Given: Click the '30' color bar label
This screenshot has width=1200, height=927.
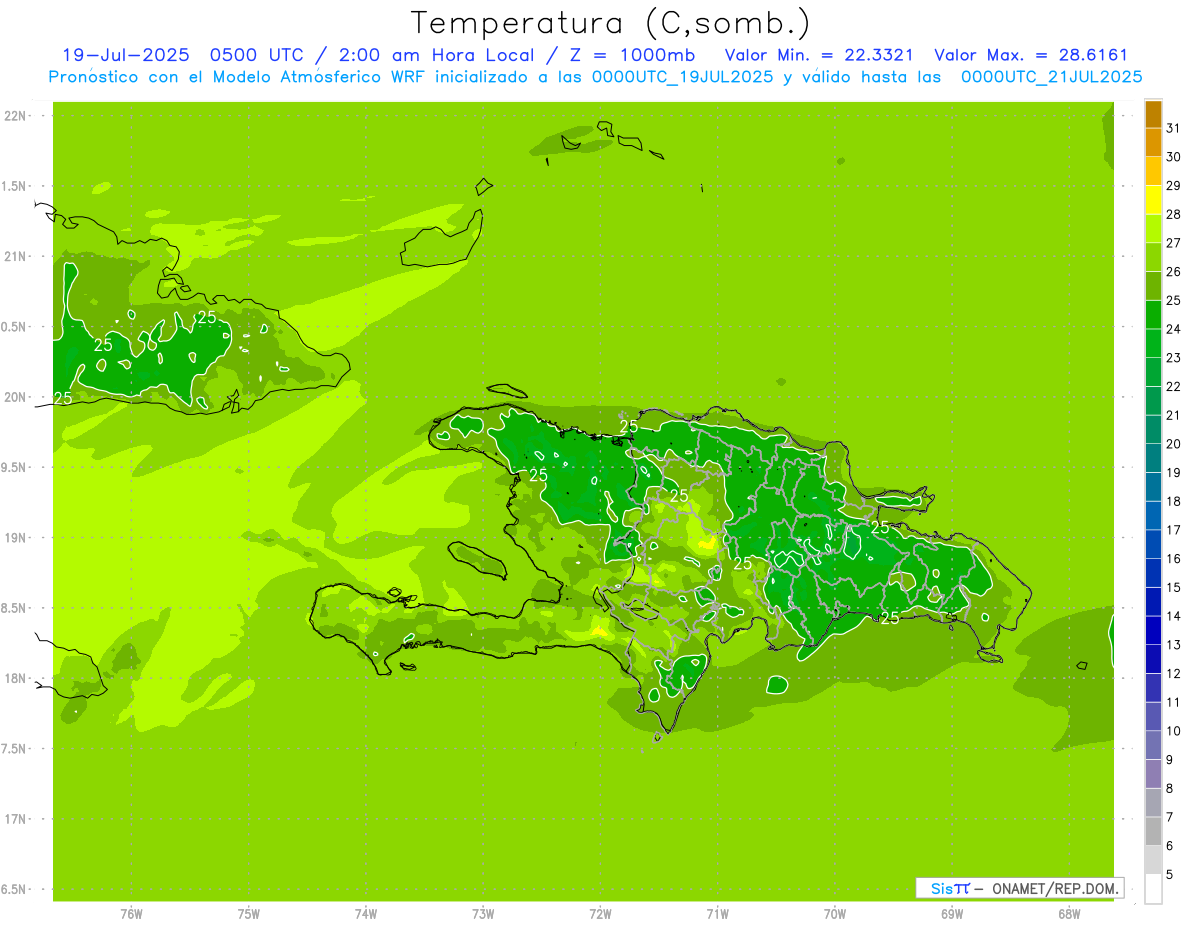Looking at the screenshot, I should [1173, 157].
